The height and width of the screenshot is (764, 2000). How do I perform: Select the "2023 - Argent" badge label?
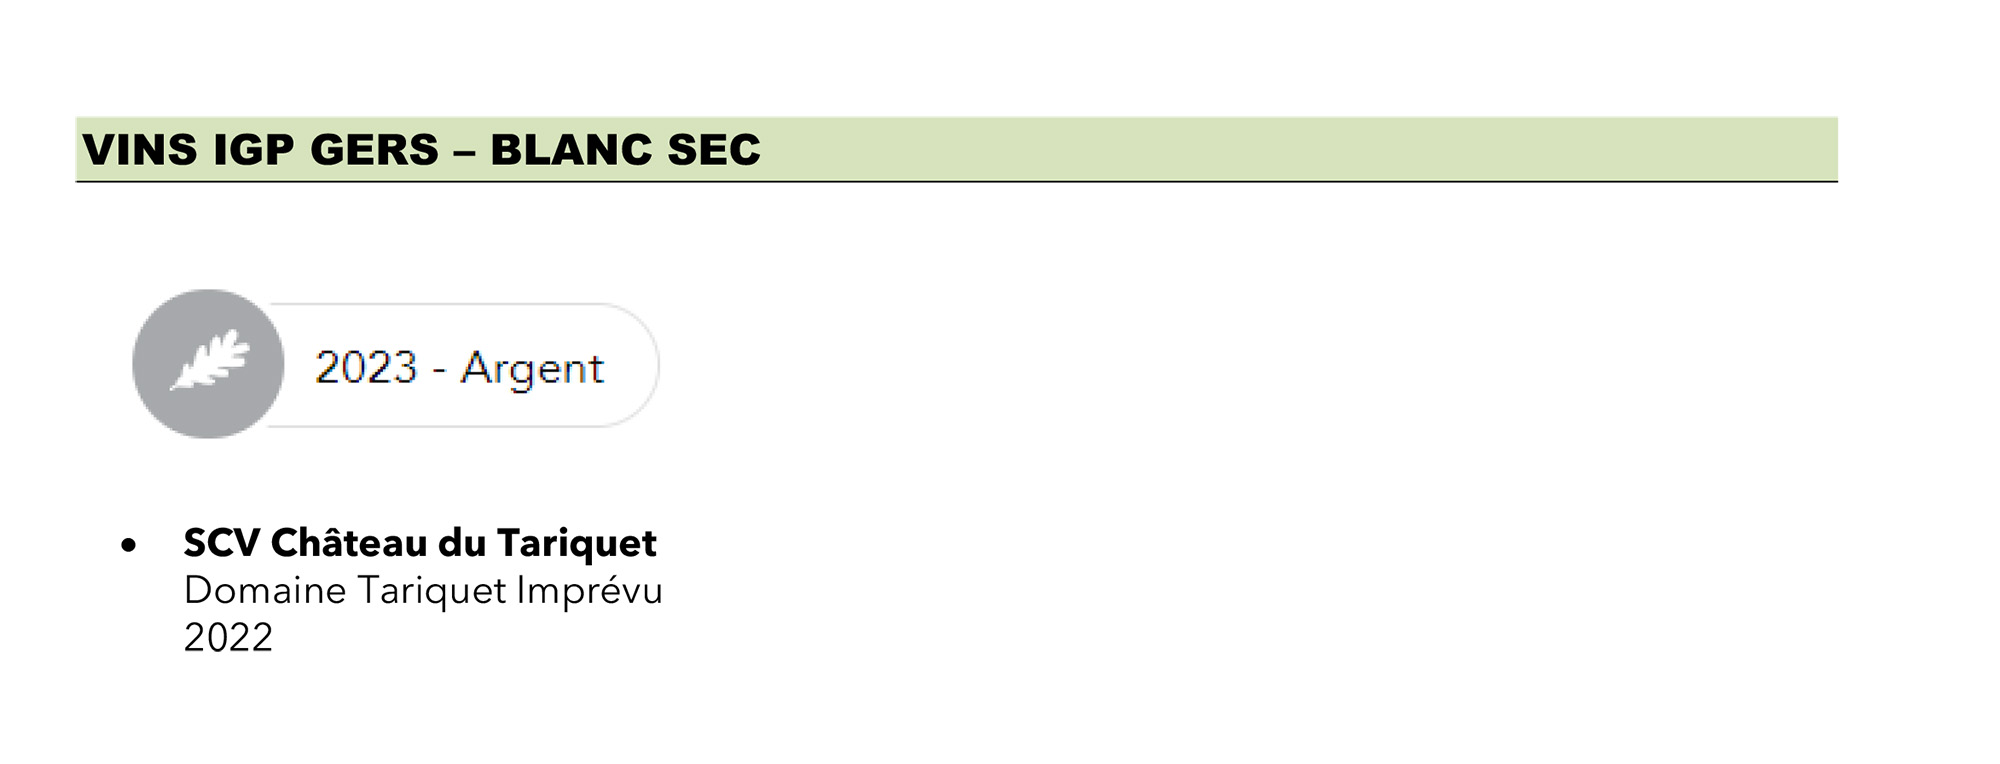(x=459, y=368)
